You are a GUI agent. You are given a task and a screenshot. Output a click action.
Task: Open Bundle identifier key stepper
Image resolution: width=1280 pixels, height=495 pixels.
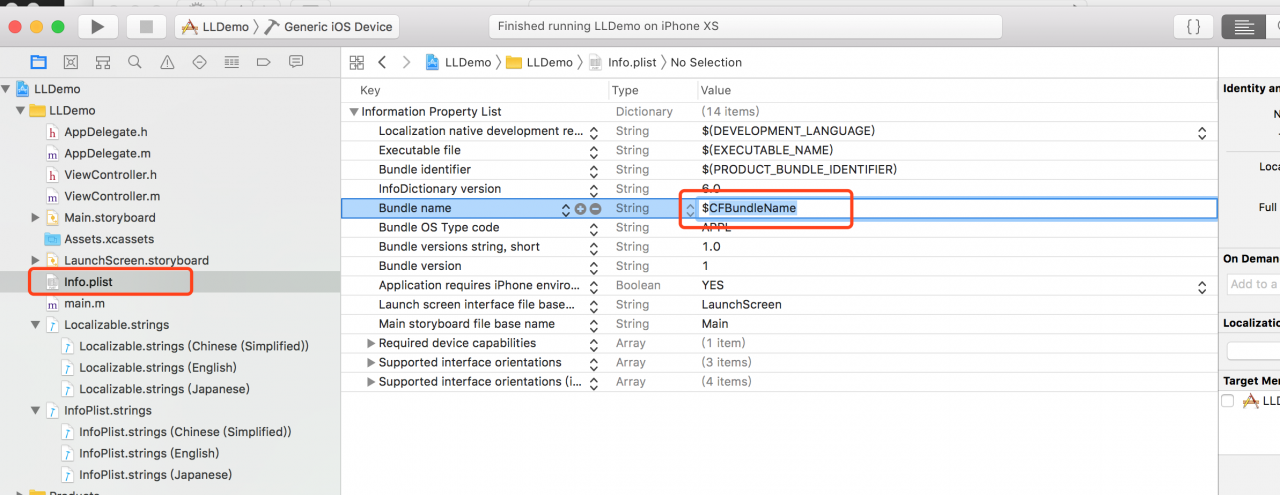[x=593, y=170]
